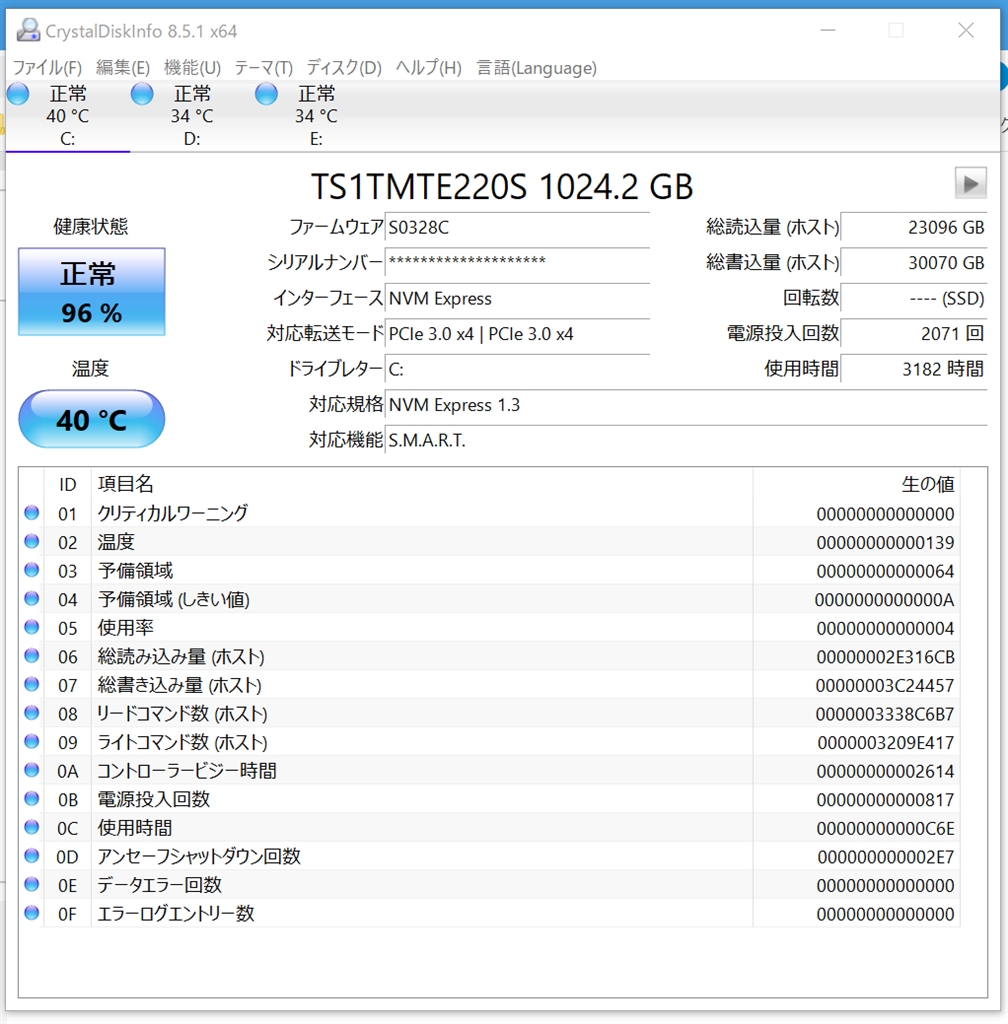Click status dot for drive C: tab
Screen dimensions: 1008x1024
[18, 94]
